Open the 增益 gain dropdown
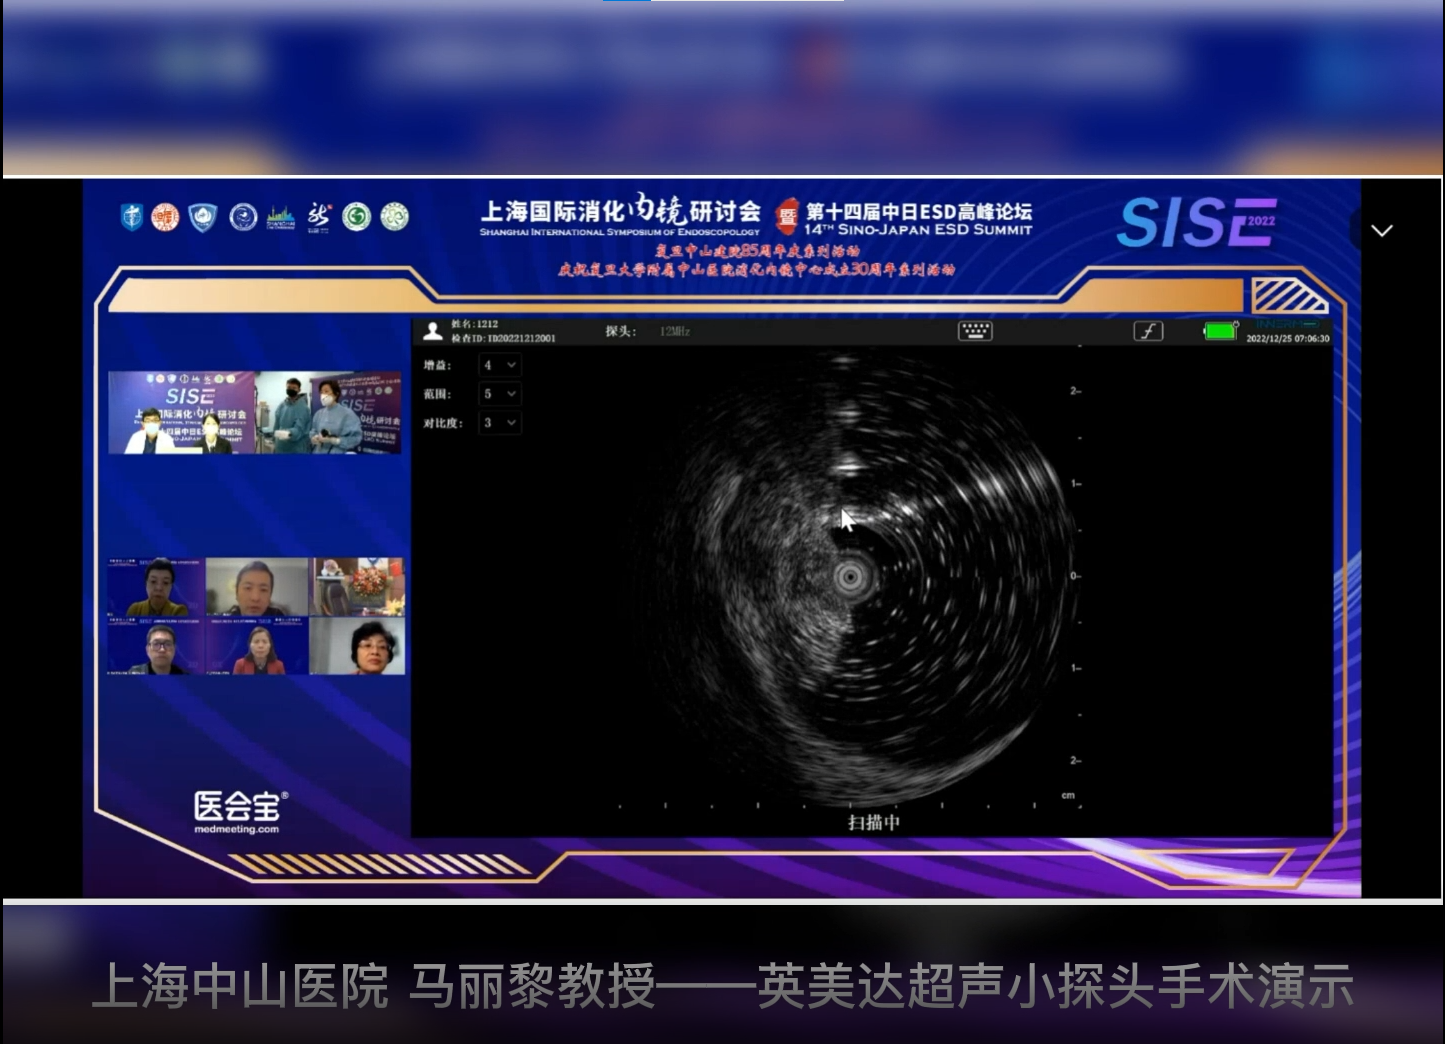This screenshot has width=1445, height=1044. pos(500,365)
